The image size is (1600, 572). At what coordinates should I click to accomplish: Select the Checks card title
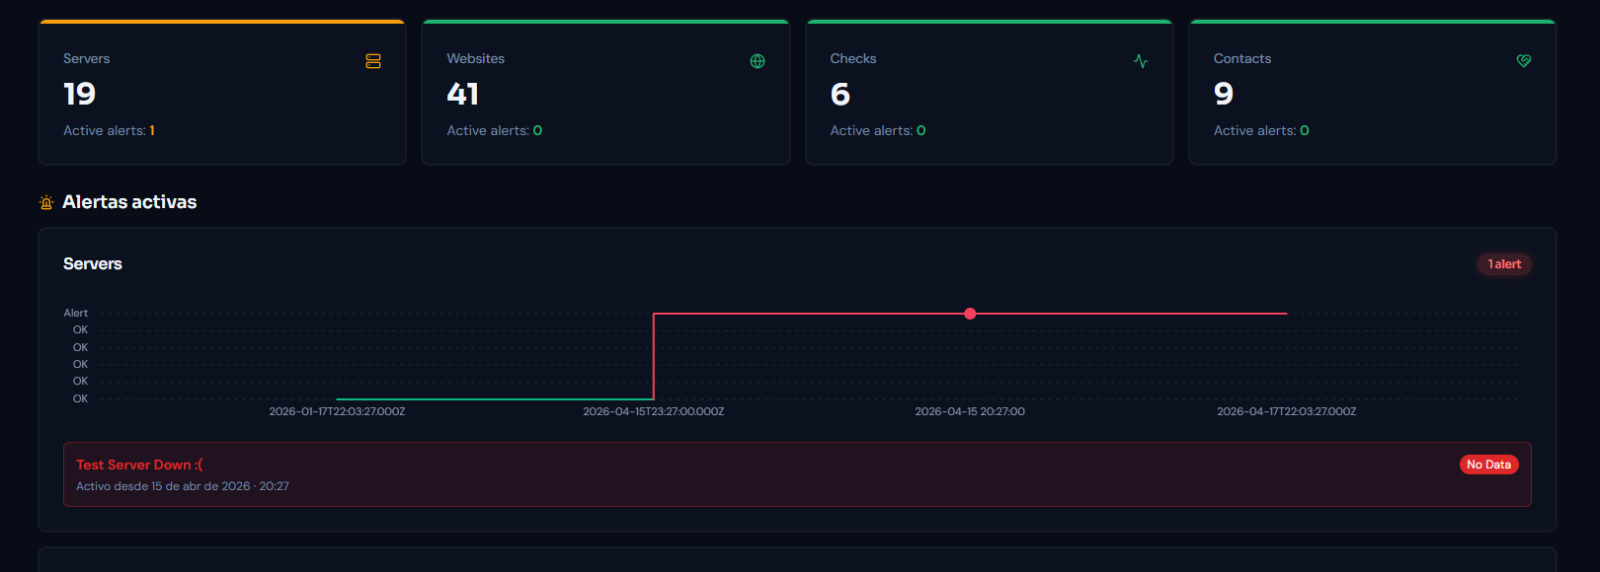coord(853,59)
